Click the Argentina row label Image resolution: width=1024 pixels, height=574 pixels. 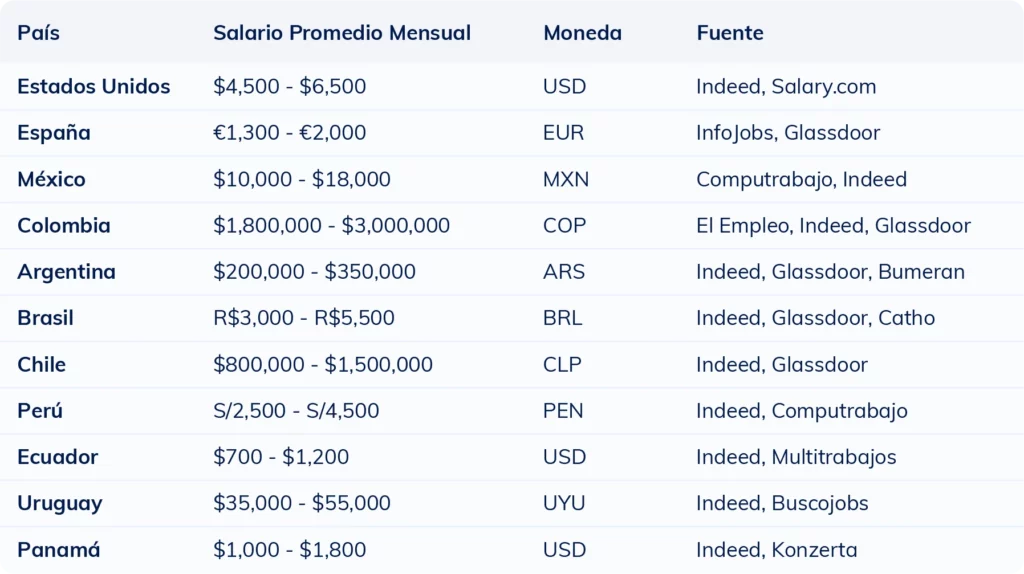66,272
